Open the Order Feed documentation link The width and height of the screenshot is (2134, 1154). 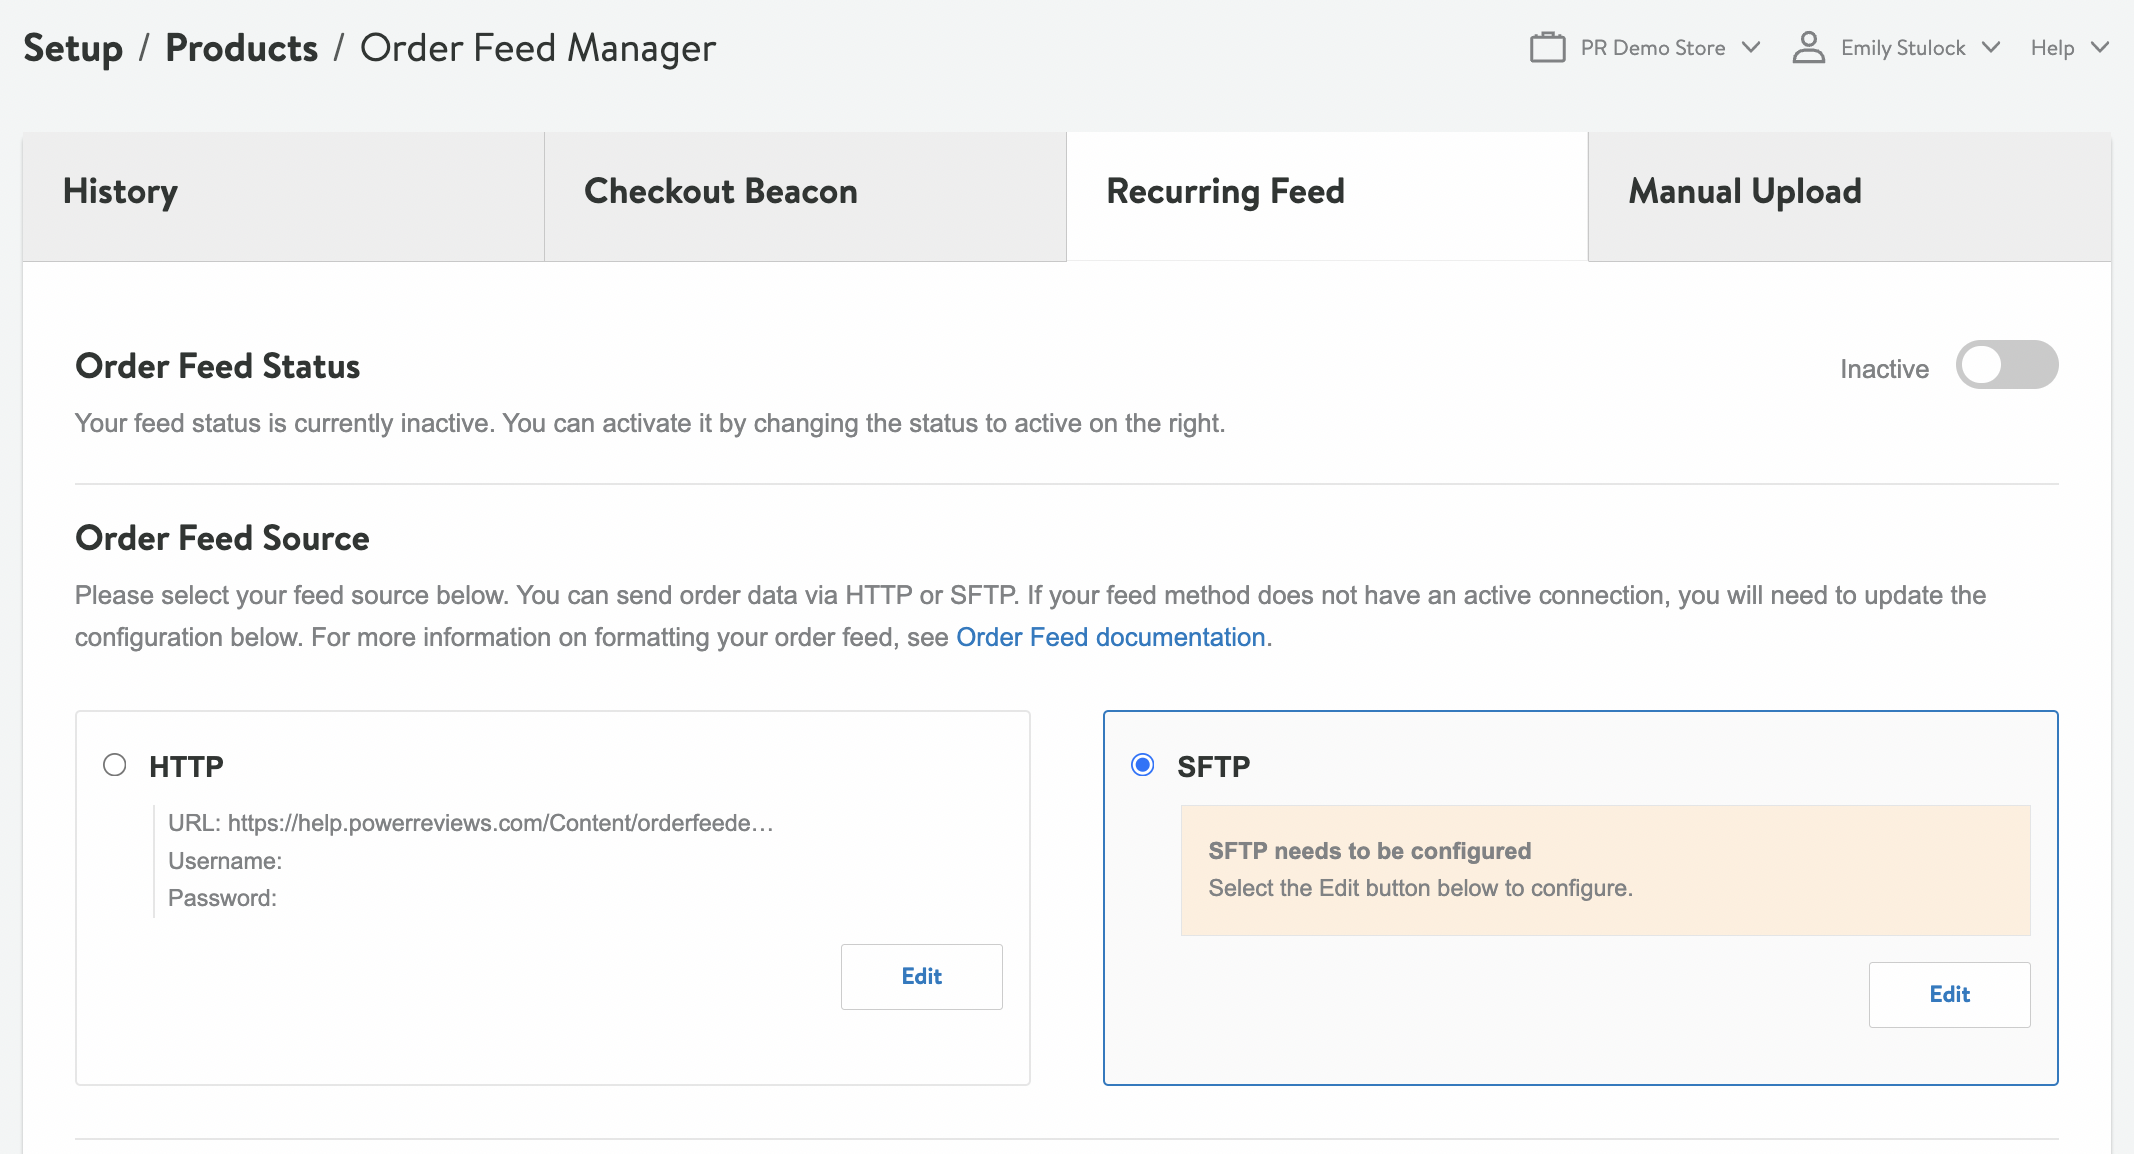click(x=1110, y=636)
